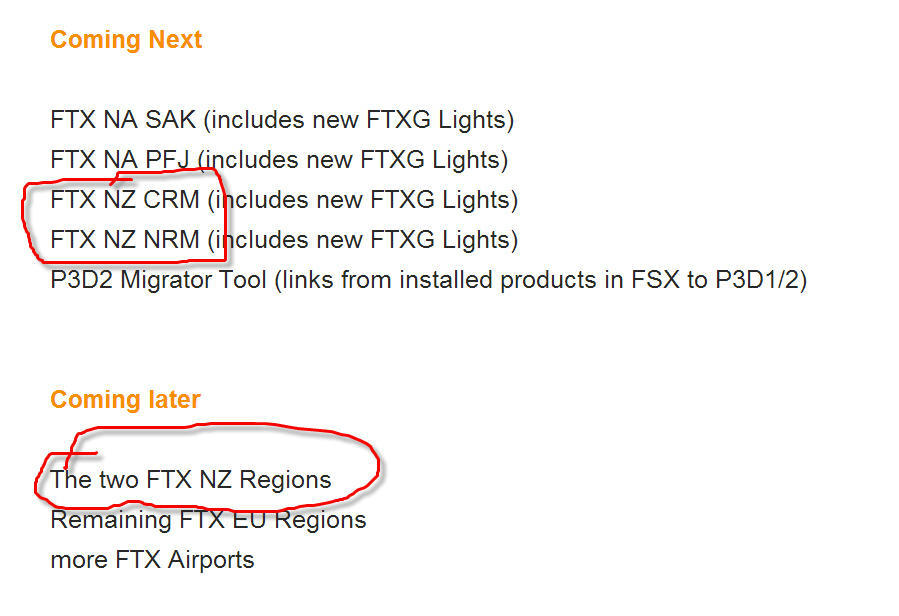The width and height of the screenshot is (899, 616).
Task: Click the "FTX NZ CRM" product name
Action: tap(125, 200)
